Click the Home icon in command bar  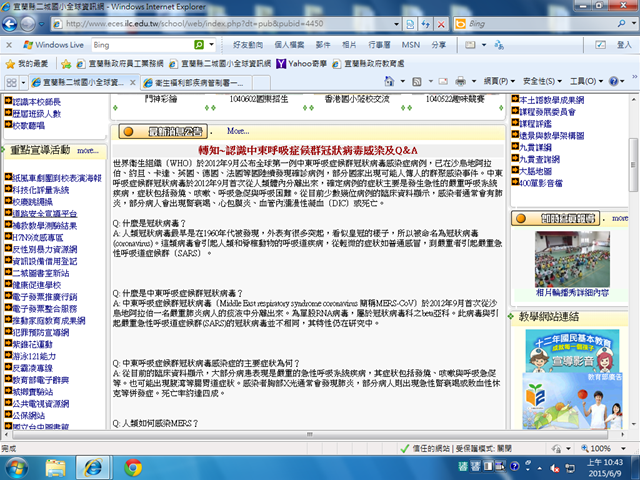click(x=389, y=82)
